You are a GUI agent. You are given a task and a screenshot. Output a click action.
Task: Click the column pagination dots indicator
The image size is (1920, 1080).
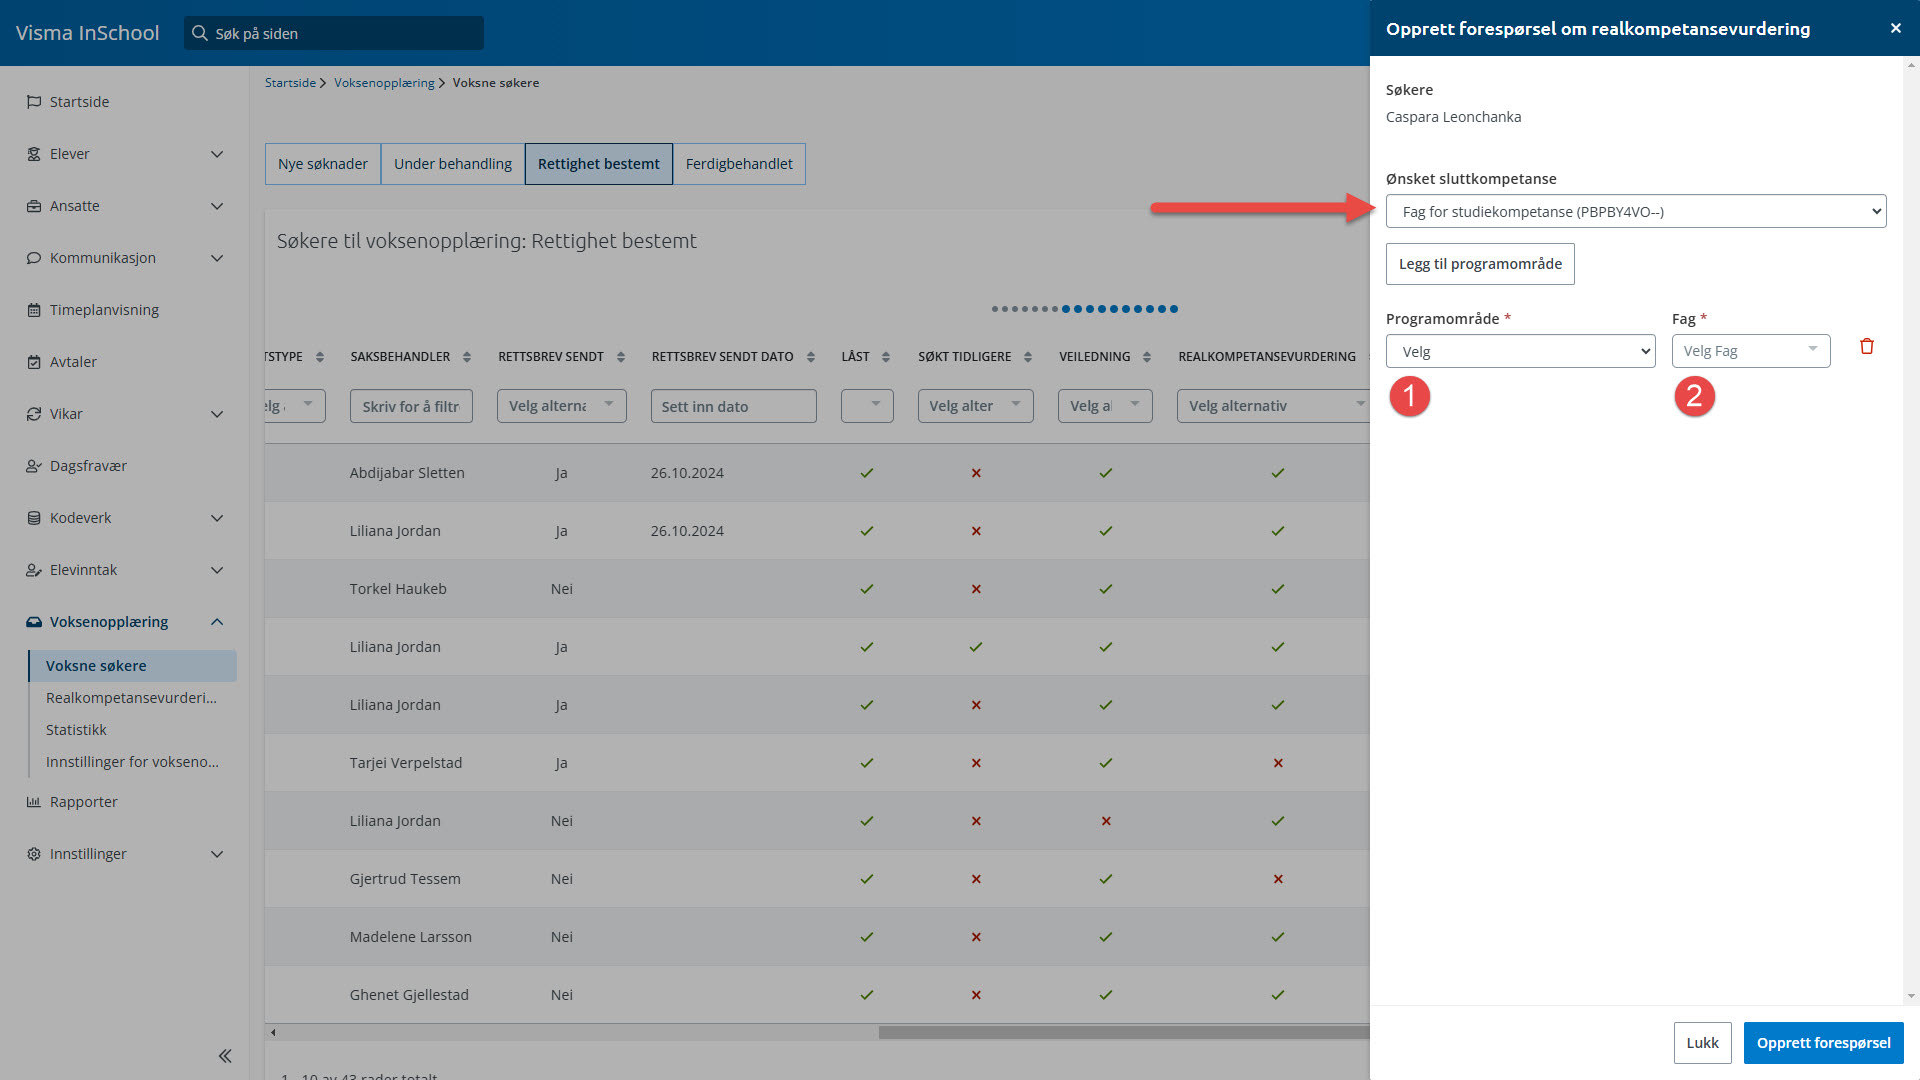1085,309
